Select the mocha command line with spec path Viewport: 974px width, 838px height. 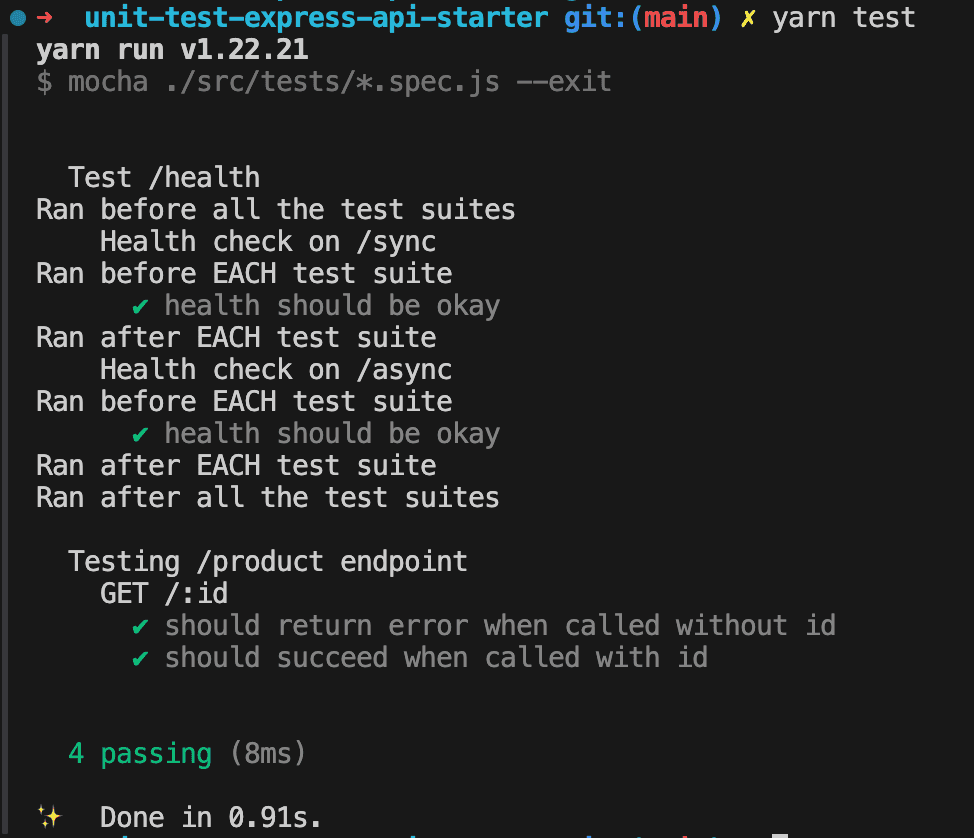[324, 82]
